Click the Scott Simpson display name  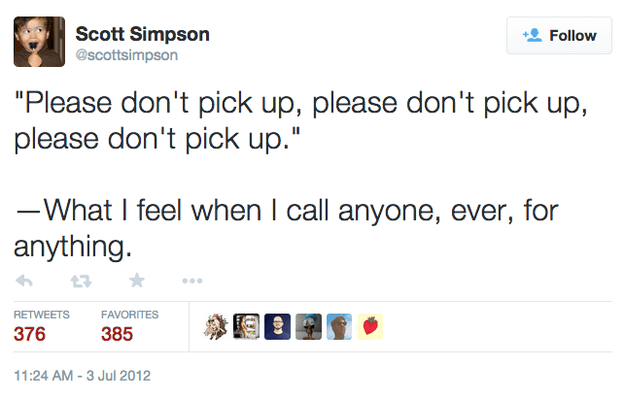click(x=142, y=34)
